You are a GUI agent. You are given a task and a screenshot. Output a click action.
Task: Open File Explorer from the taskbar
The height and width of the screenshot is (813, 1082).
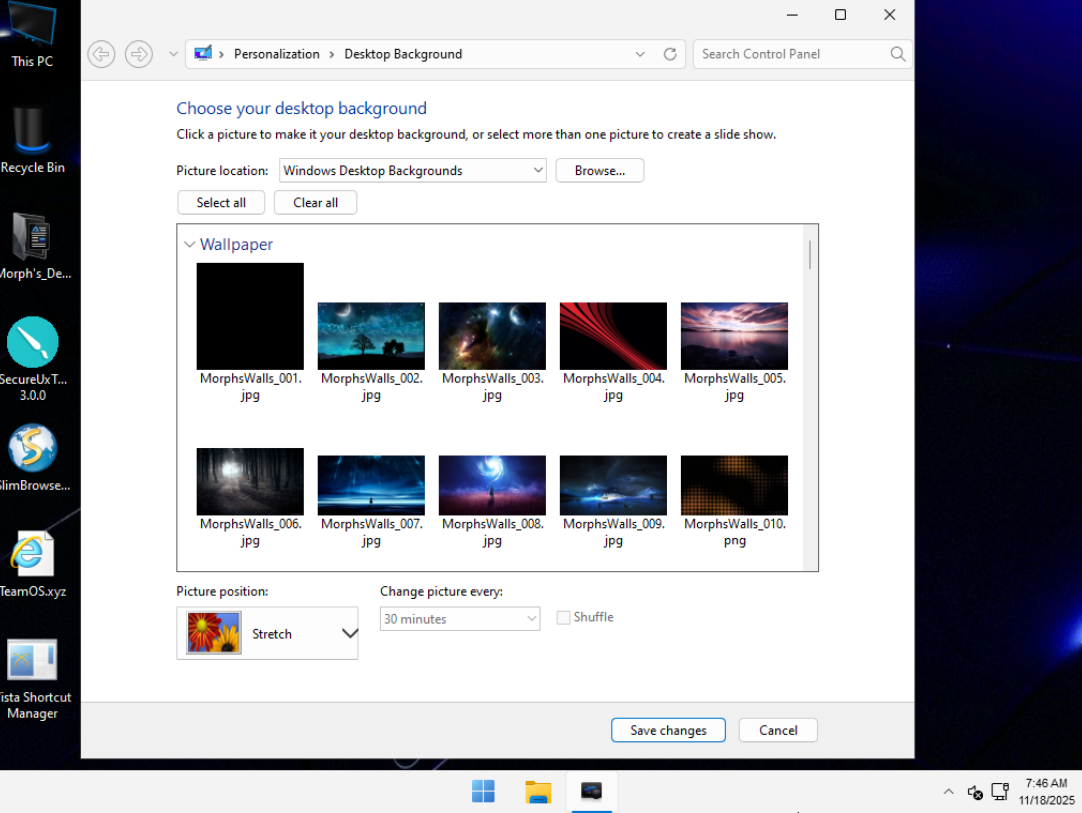[x=538, y=791]
